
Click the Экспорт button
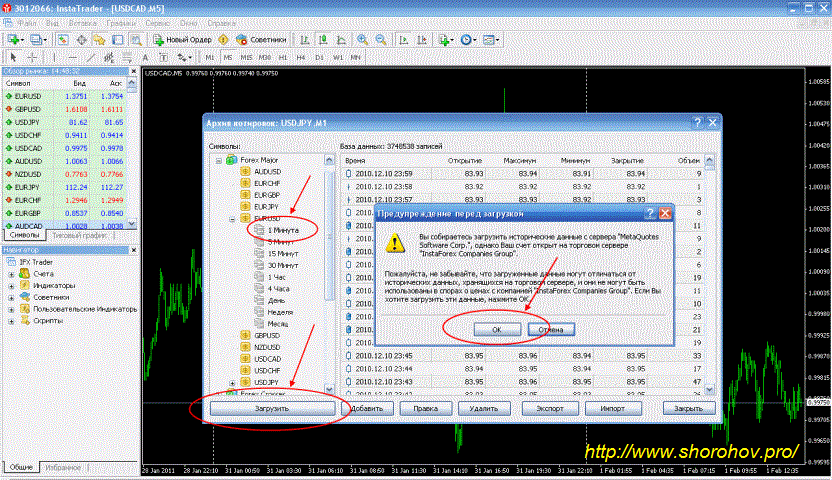tap(550, 408)
